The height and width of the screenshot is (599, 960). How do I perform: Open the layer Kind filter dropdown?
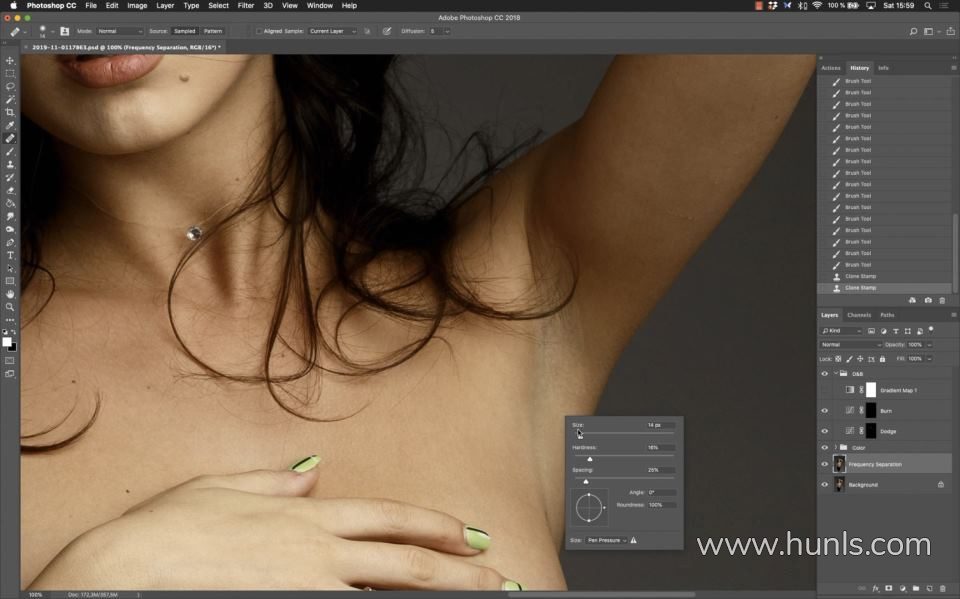point(841,331)
